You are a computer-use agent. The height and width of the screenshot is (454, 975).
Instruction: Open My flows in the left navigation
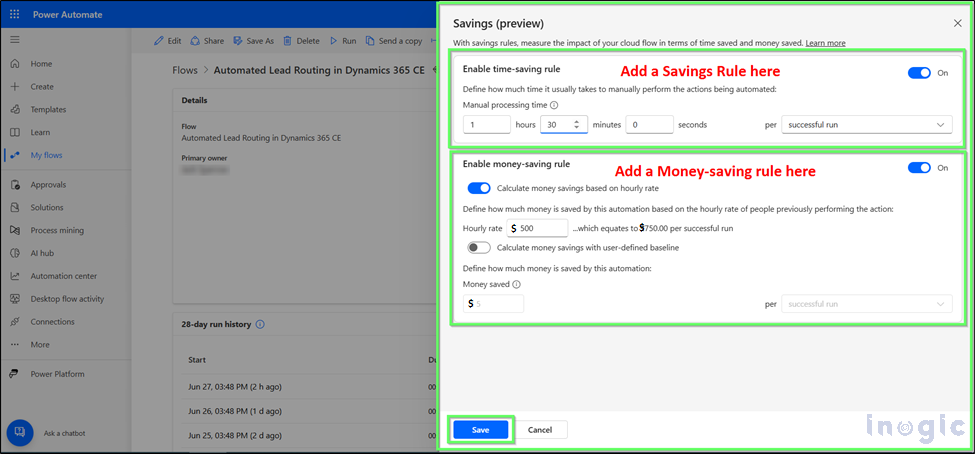point(47,155)
